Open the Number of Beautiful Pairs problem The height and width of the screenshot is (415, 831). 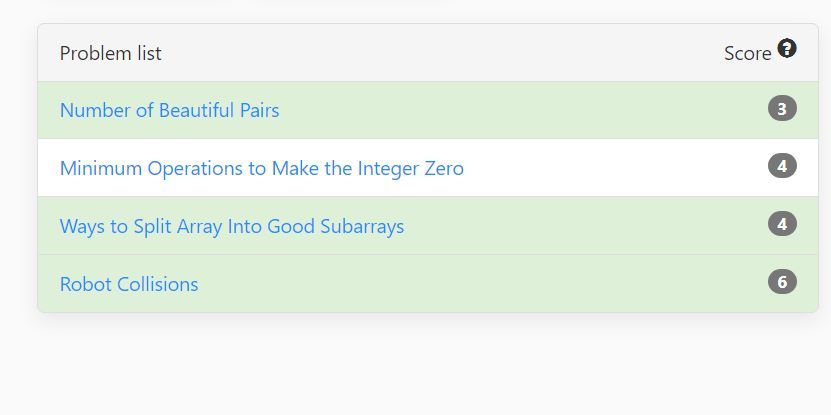170,110
